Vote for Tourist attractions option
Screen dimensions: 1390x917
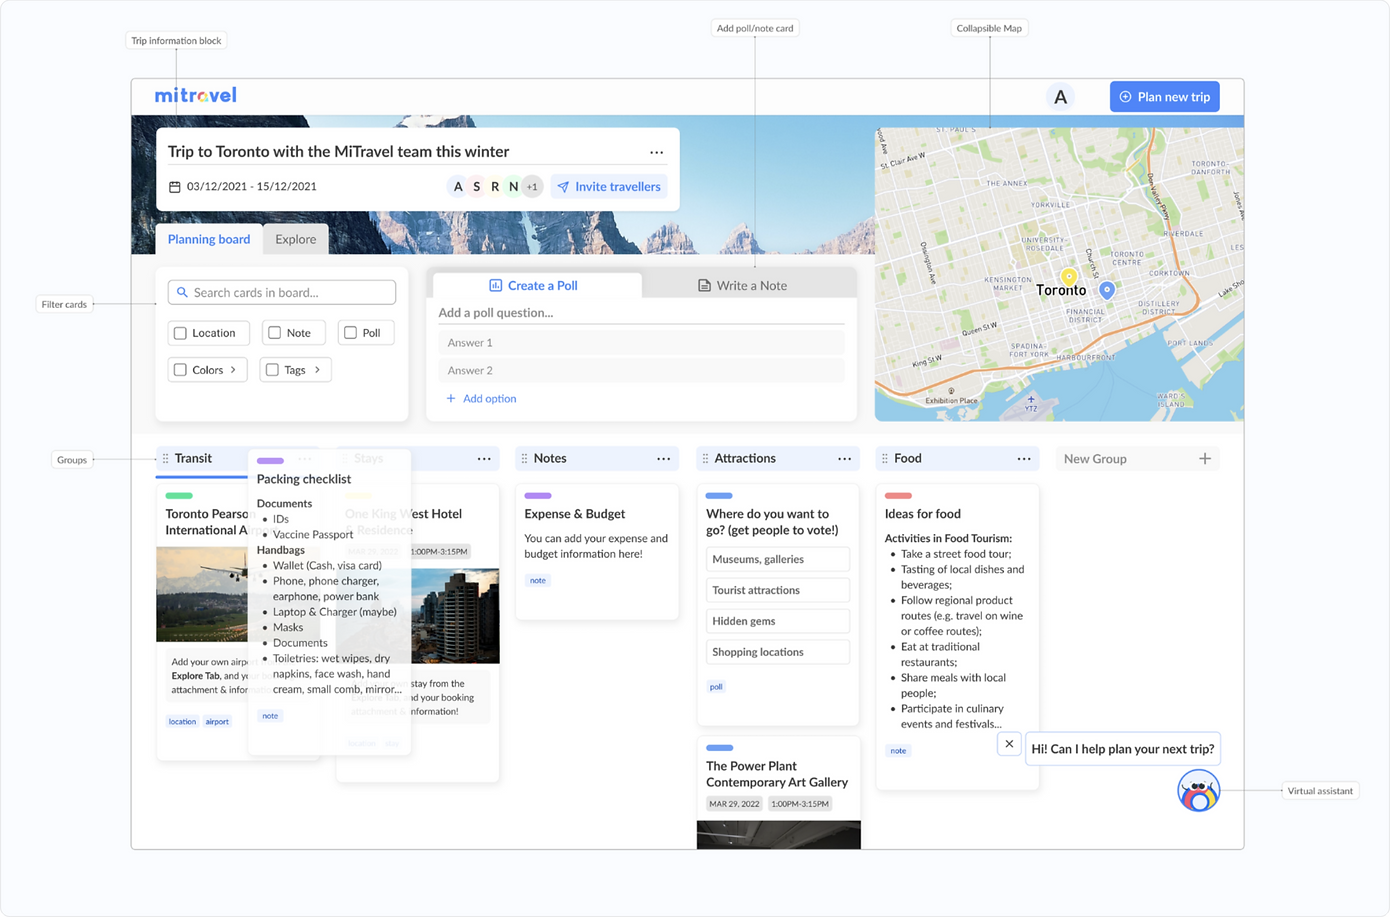tap(778, 591)
